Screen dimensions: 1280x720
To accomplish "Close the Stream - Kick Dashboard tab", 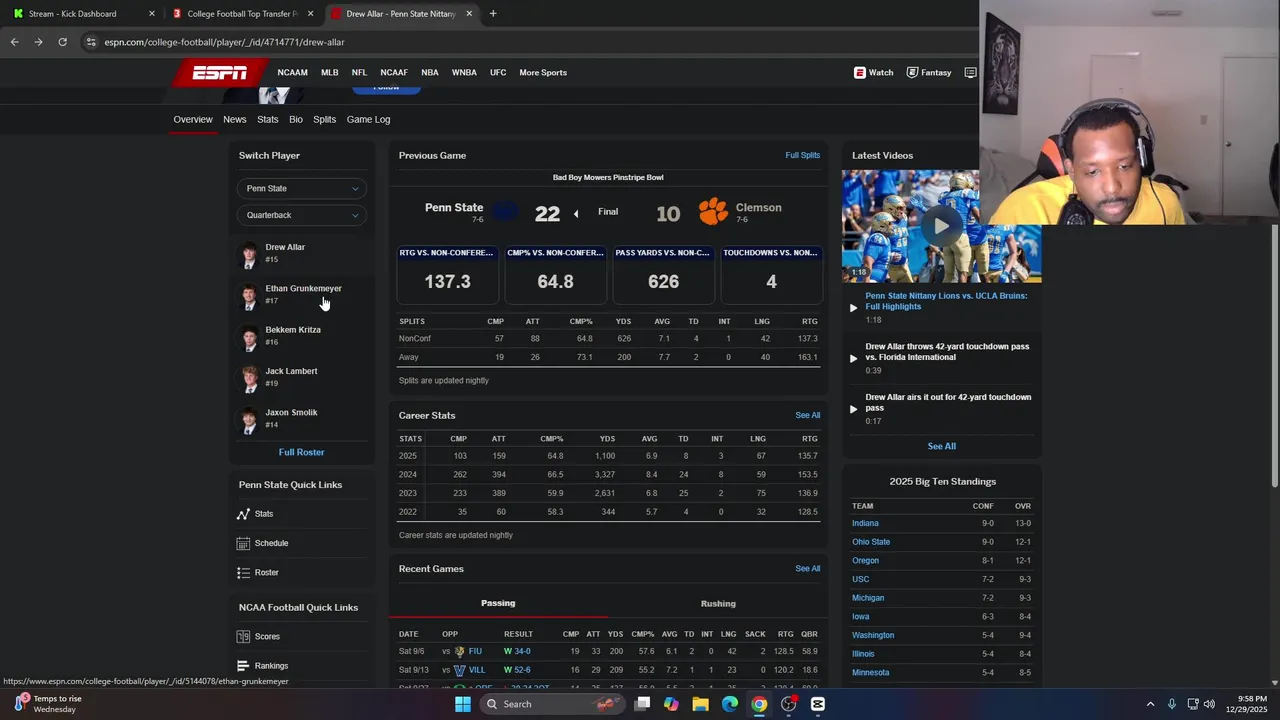I will [x=152, y=14].
